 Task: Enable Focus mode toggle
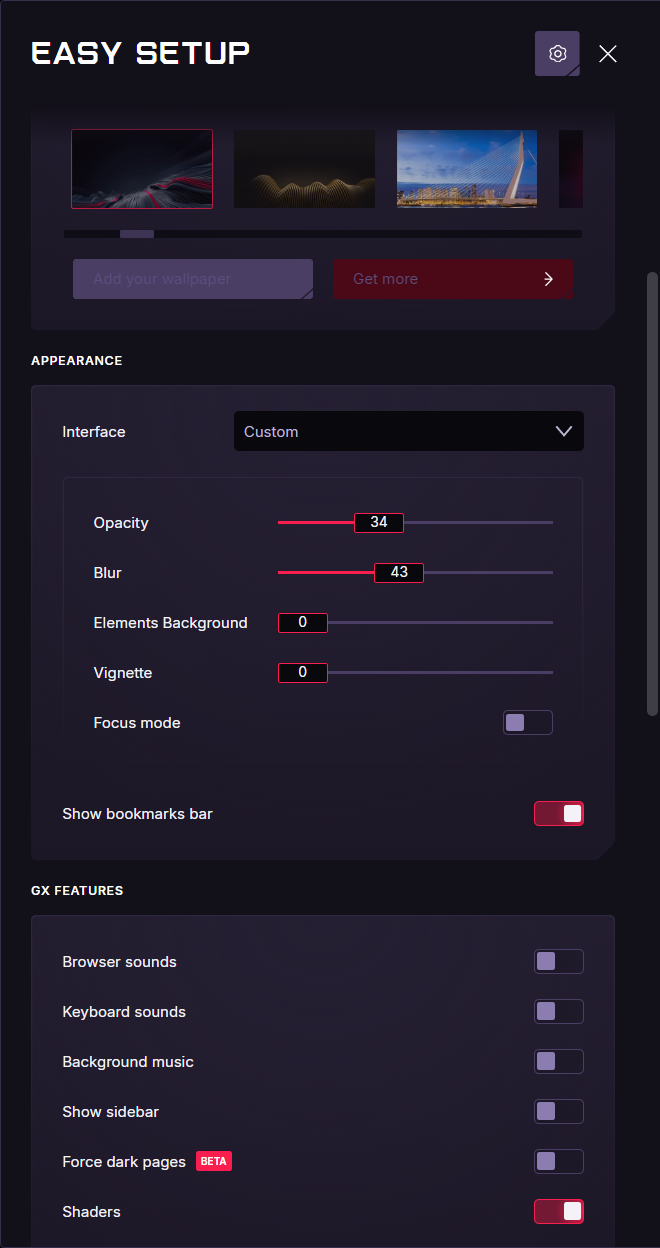coord(527,723)
